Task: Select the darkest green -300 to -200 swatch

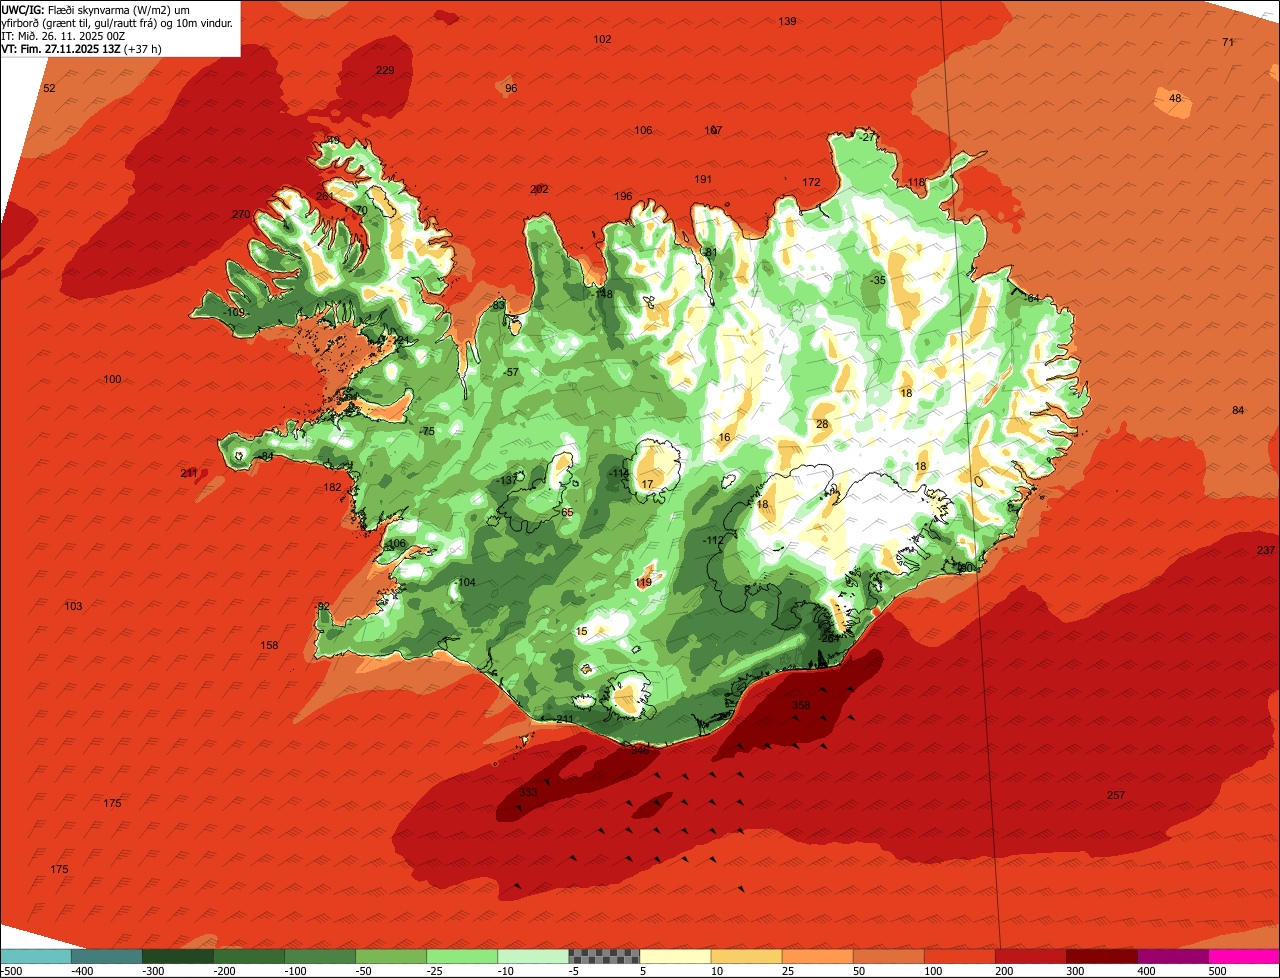Action: (x=178, y=956)
